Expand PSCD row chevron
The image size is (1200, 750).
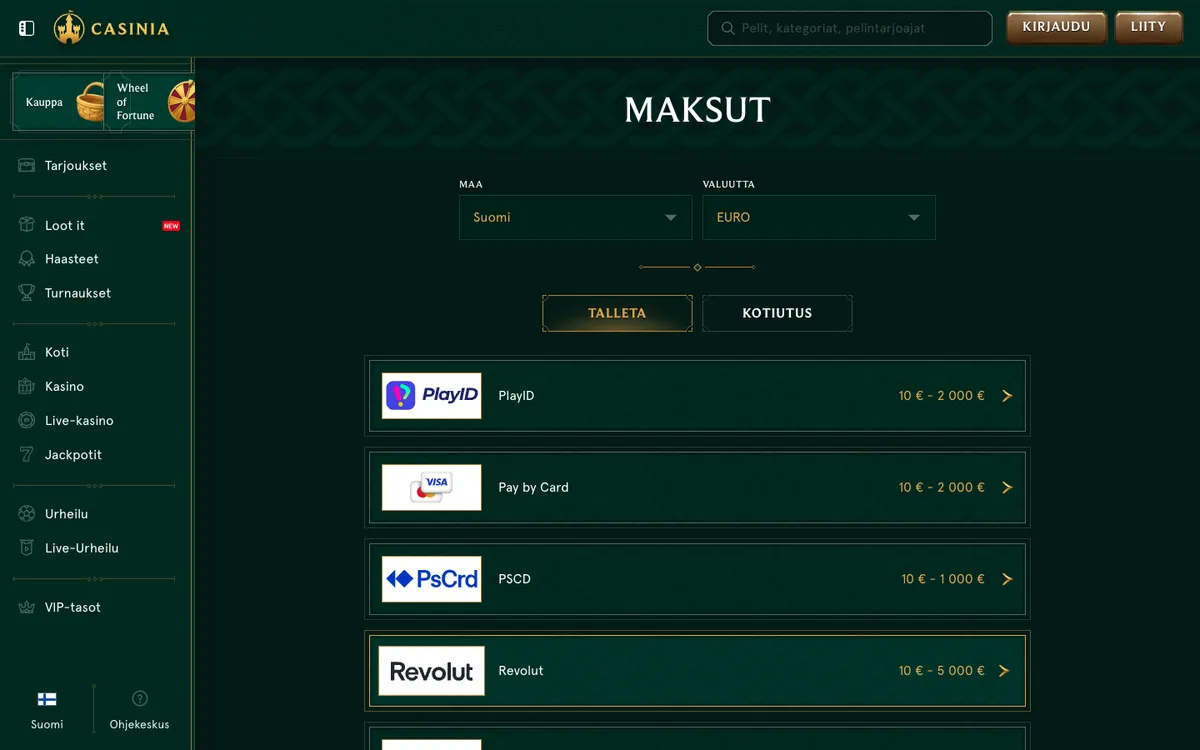(x=1007, y=579)
